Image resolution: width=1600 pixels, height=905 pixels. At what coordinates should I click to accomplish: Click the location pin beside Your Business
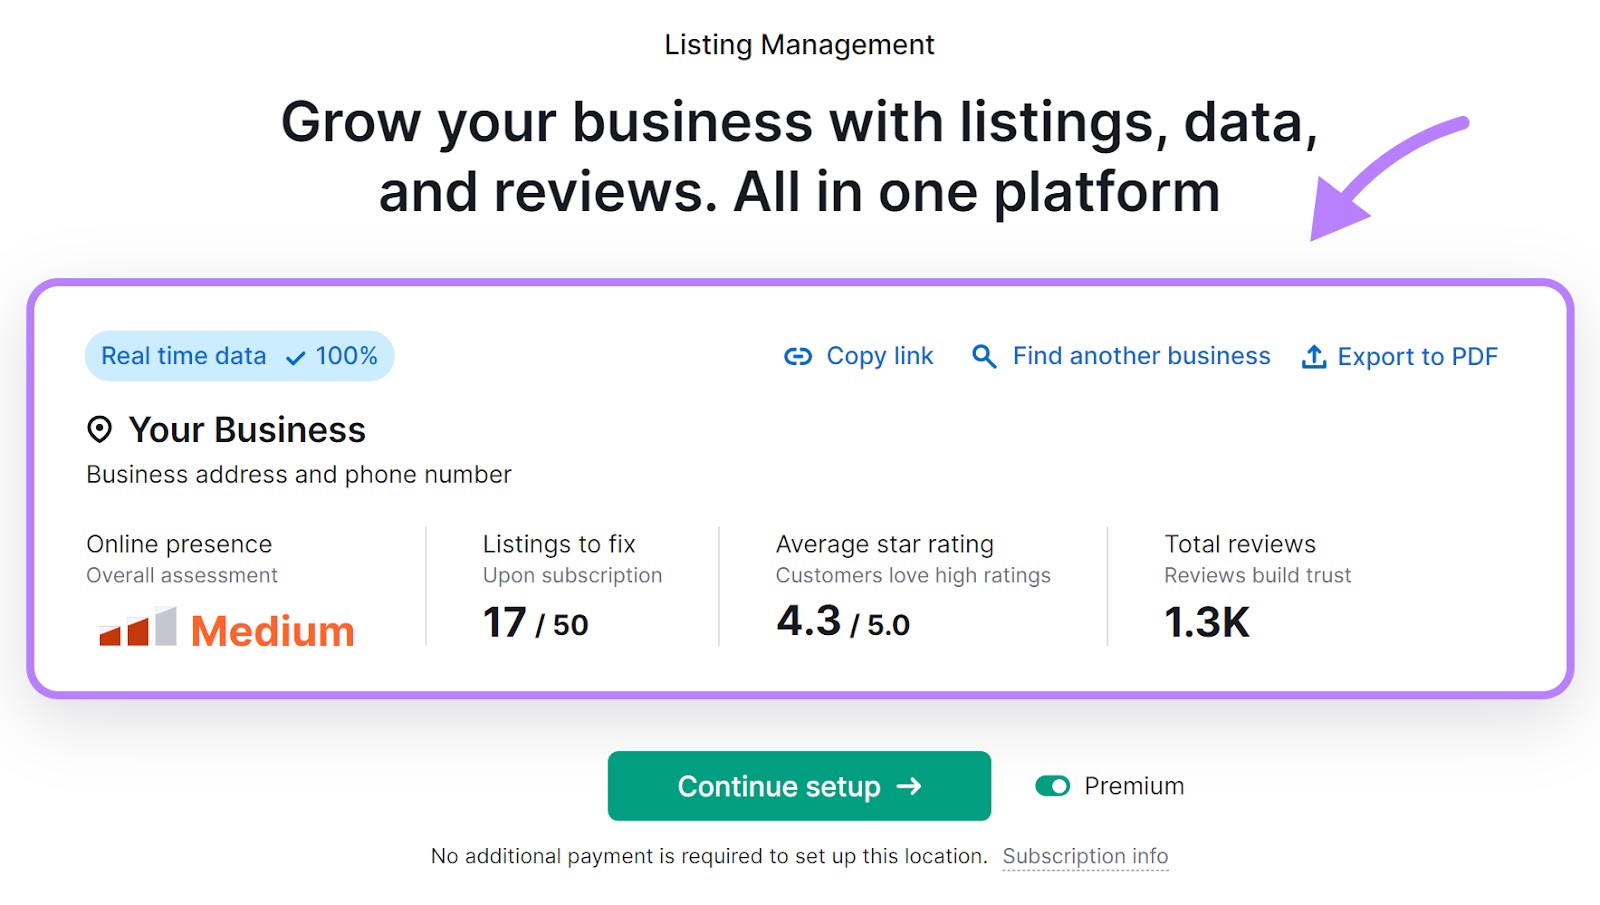[x=99, y=429]
